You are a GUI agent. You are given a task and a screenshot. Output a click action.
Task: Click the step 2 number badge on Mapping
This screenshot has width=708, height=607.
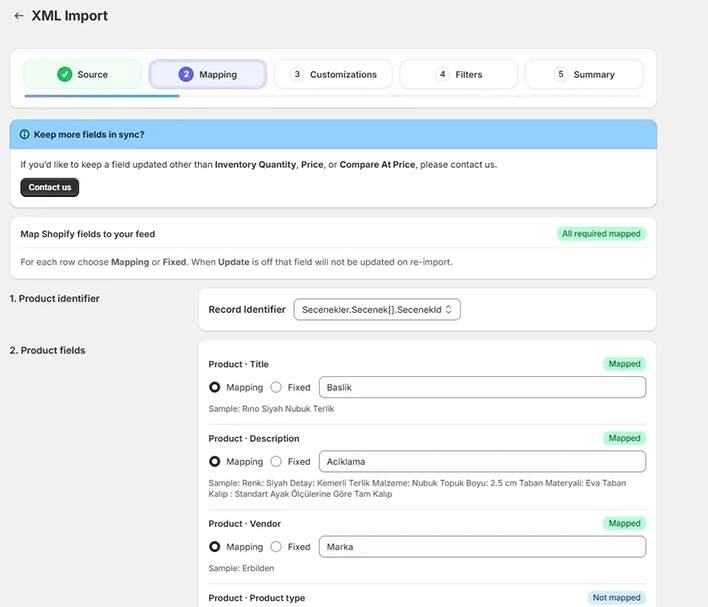(x=186, y=74)
